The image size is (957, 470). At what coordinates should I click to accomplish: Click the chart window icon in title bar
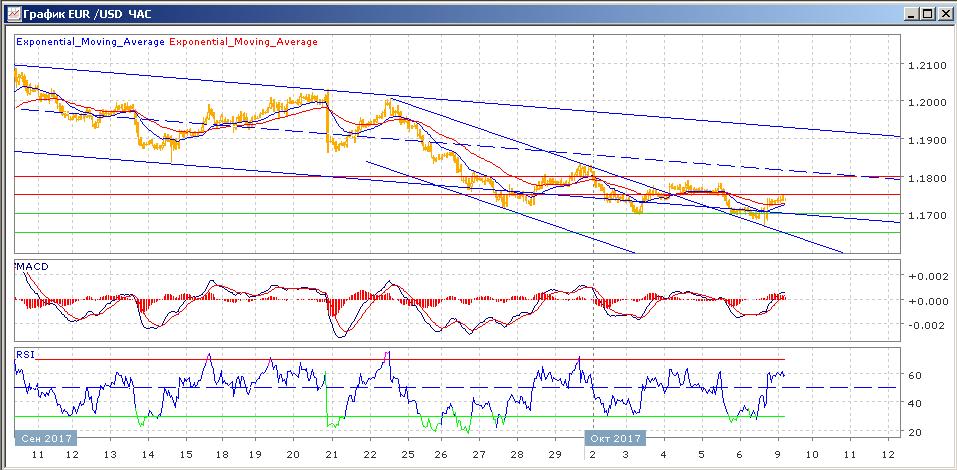point(13,13)
